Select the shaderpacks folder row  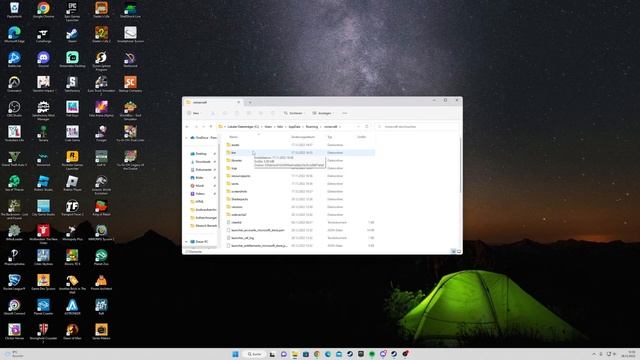pos(300,199)
